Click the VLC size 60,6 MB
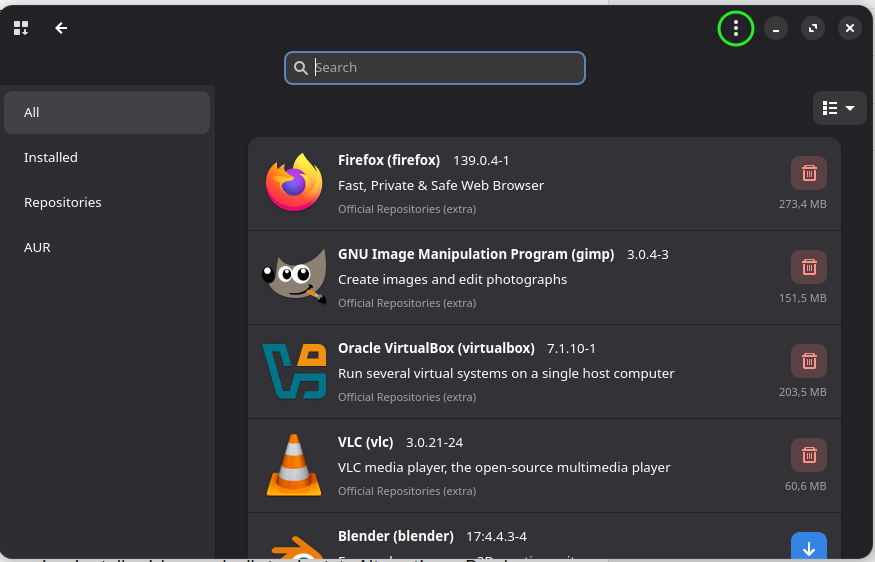The image size is (875, 562). pos(805,486)
